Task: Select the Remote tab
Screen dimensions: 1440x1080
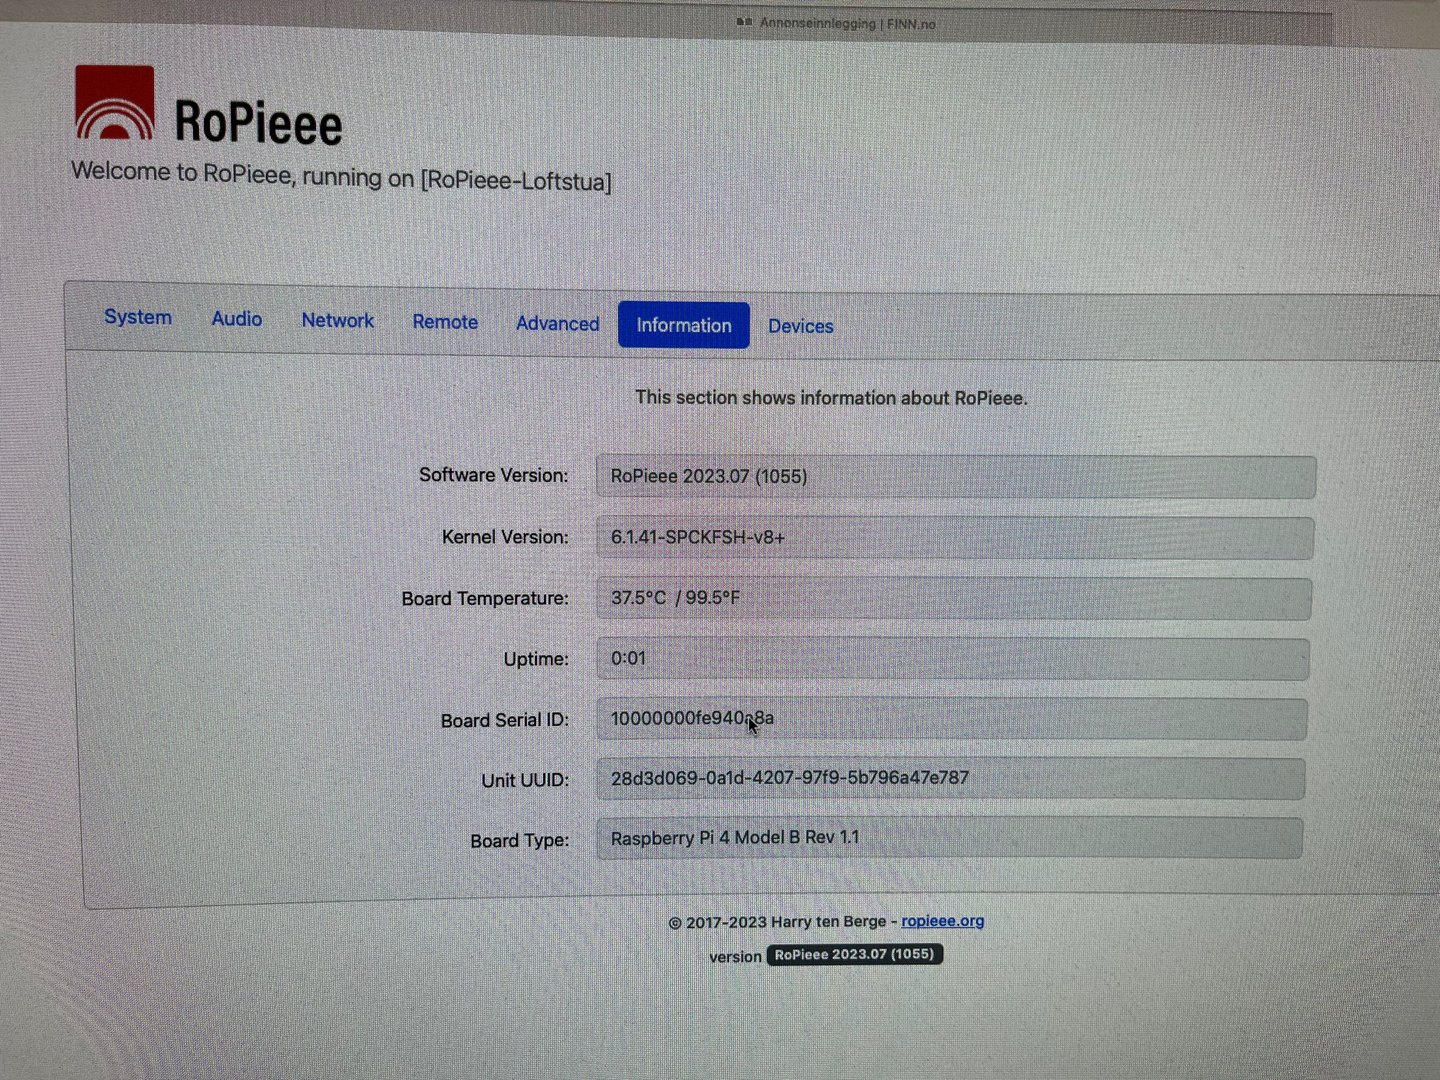Action: pyautogui.click(x=445, y=322)
